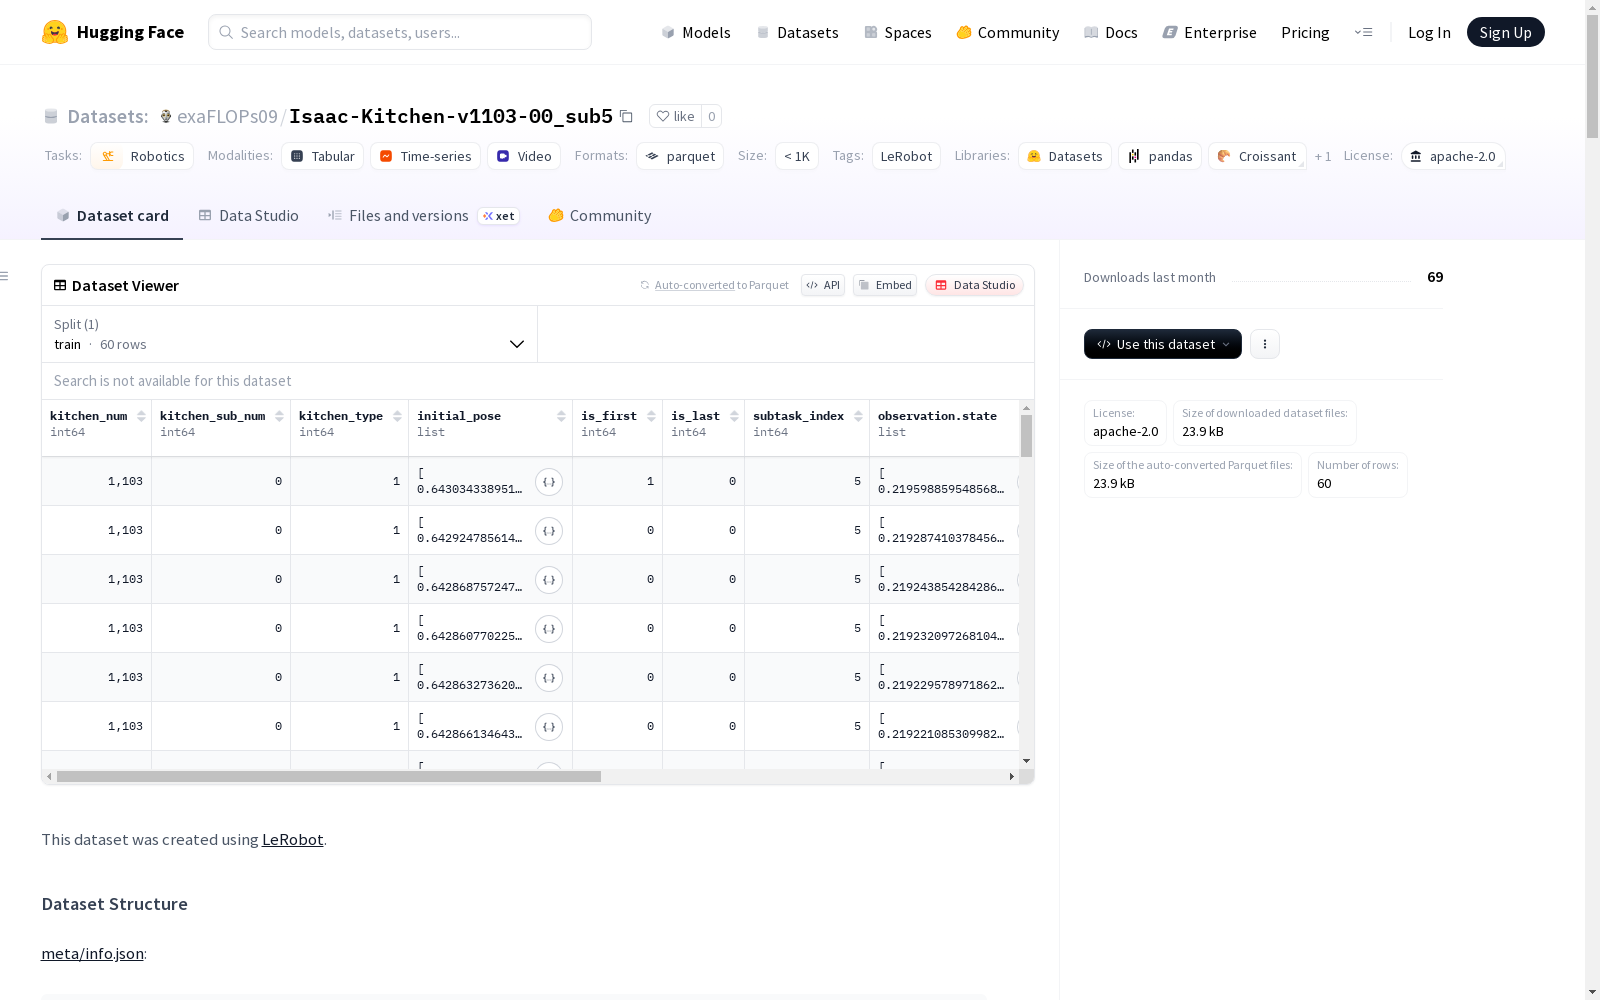Click the Hugging Face logo icon
The image size is (1600, 1000).
[55, 32]
